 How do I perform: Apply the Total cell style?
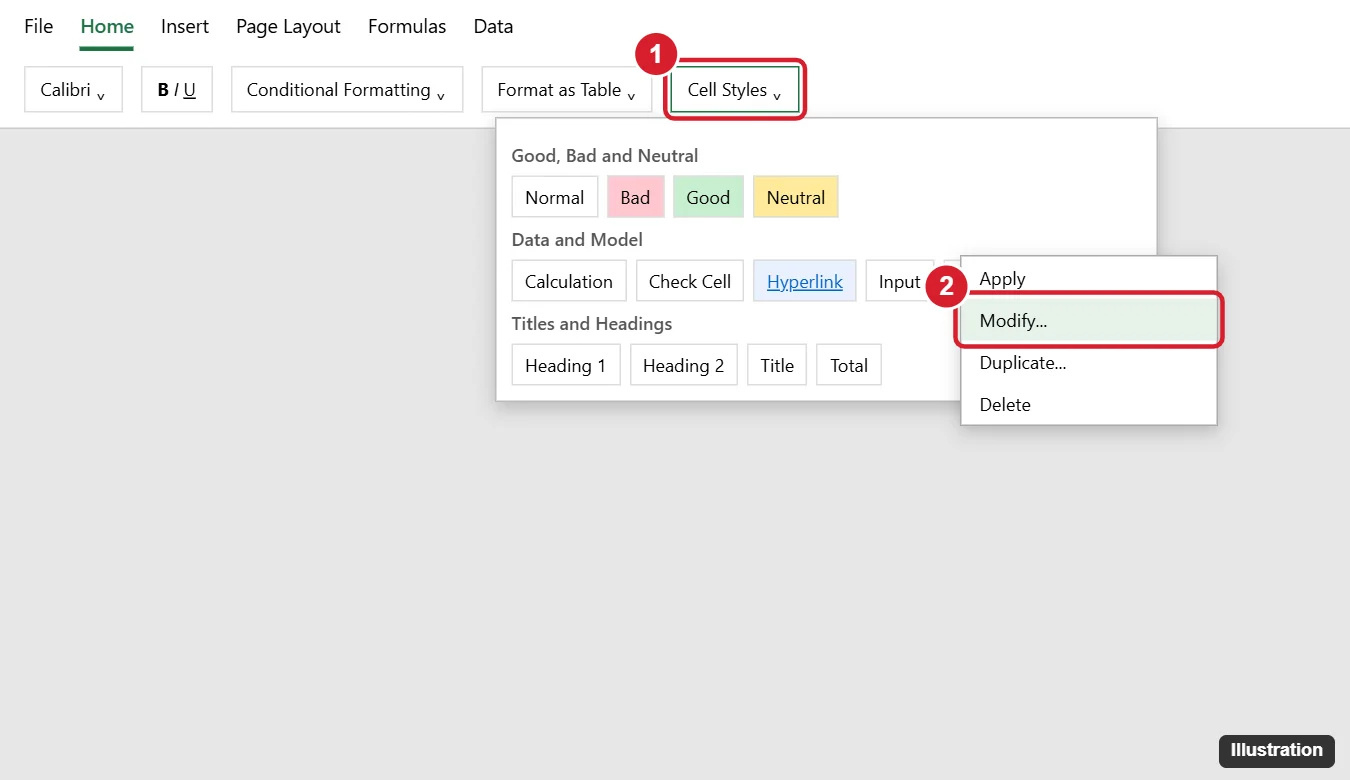[849, 365]
